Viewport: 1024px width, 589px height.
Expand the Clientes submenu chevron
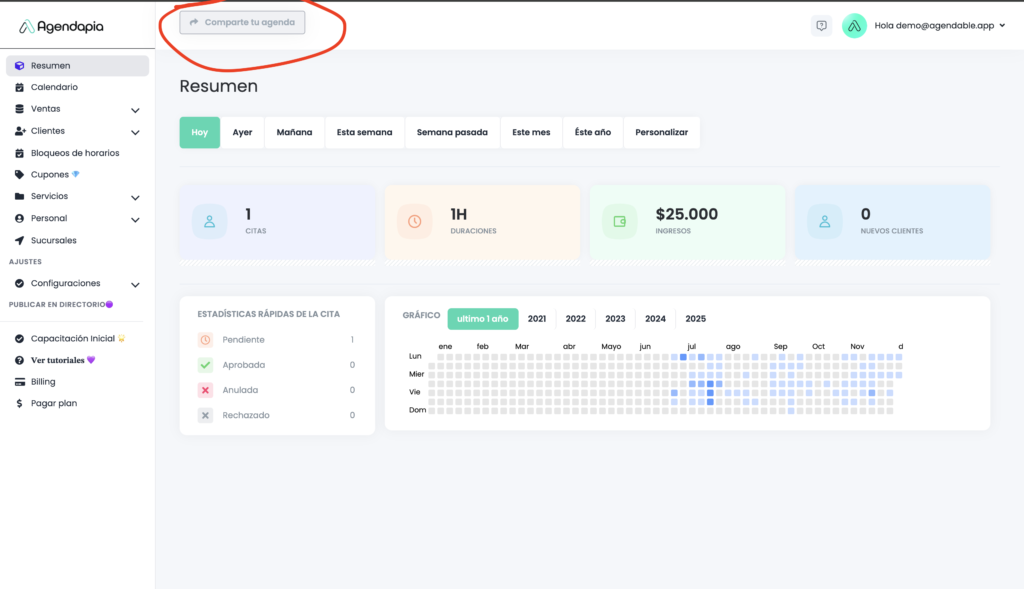135,131
